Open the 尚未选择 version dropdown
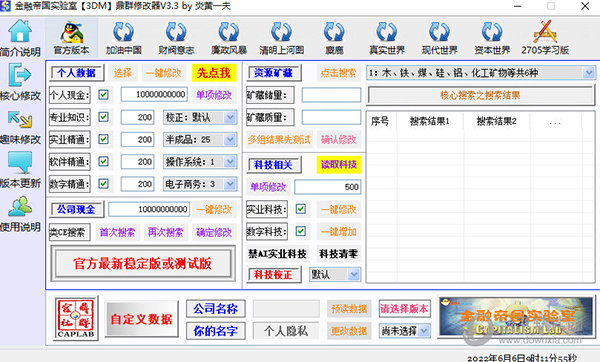 (405, 331)
